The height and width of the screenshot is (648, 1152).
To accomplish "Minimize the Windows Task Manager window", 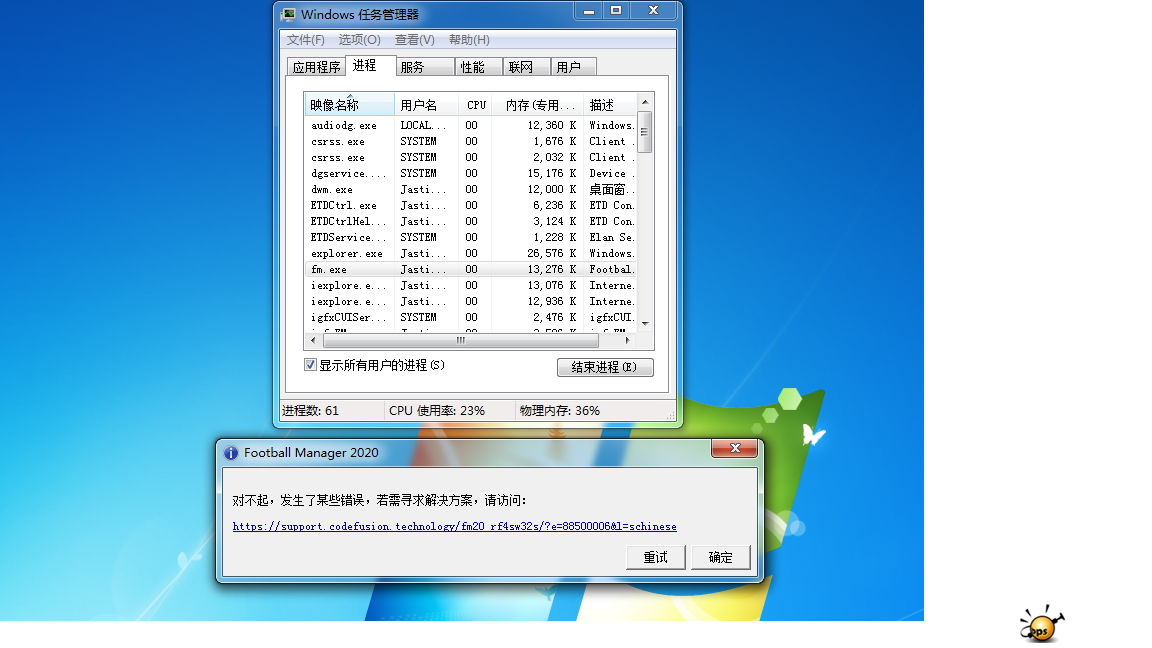I will (588, 11).
